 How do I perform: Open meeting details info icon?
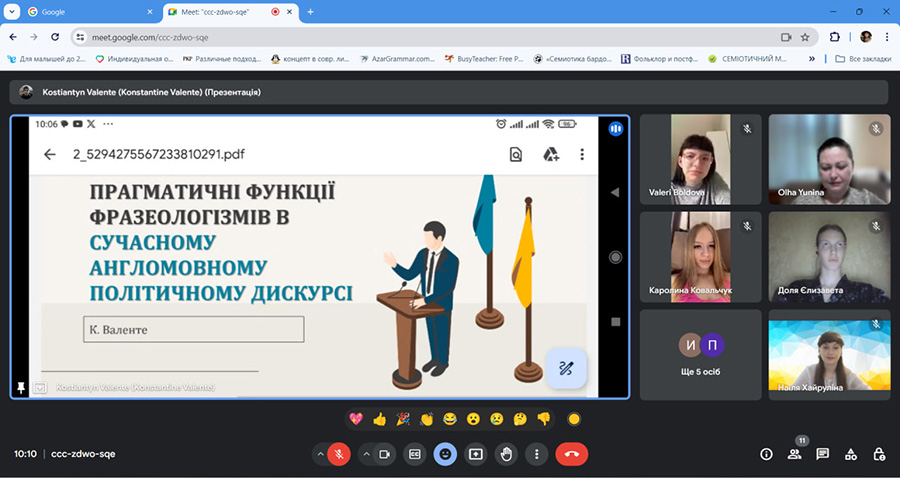pyautogui.click(x=766, y=454)
